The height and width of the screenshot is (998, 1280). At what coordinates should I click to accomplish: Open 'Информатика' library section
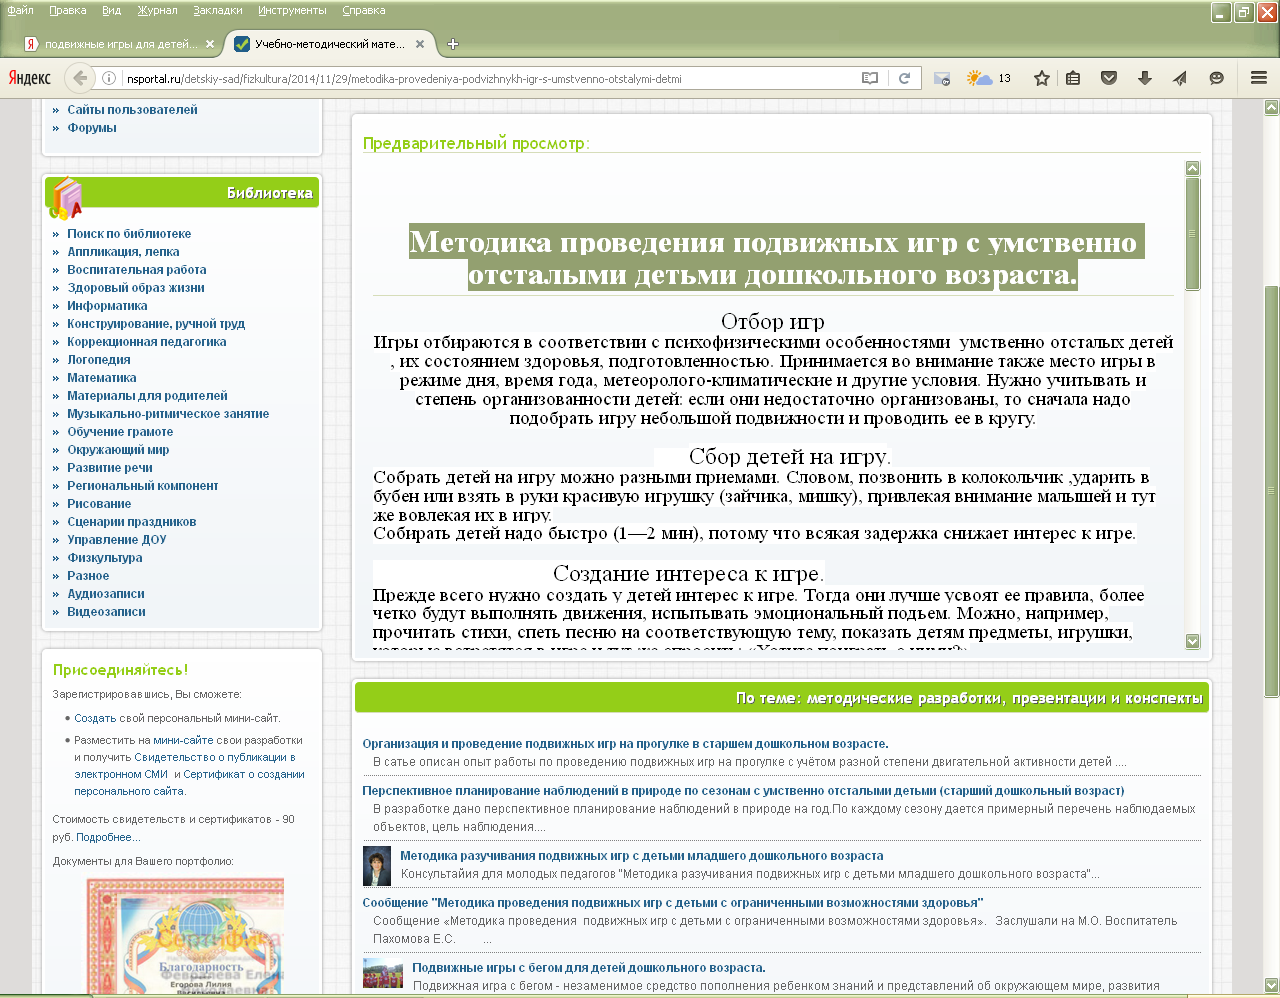point(107,306)
